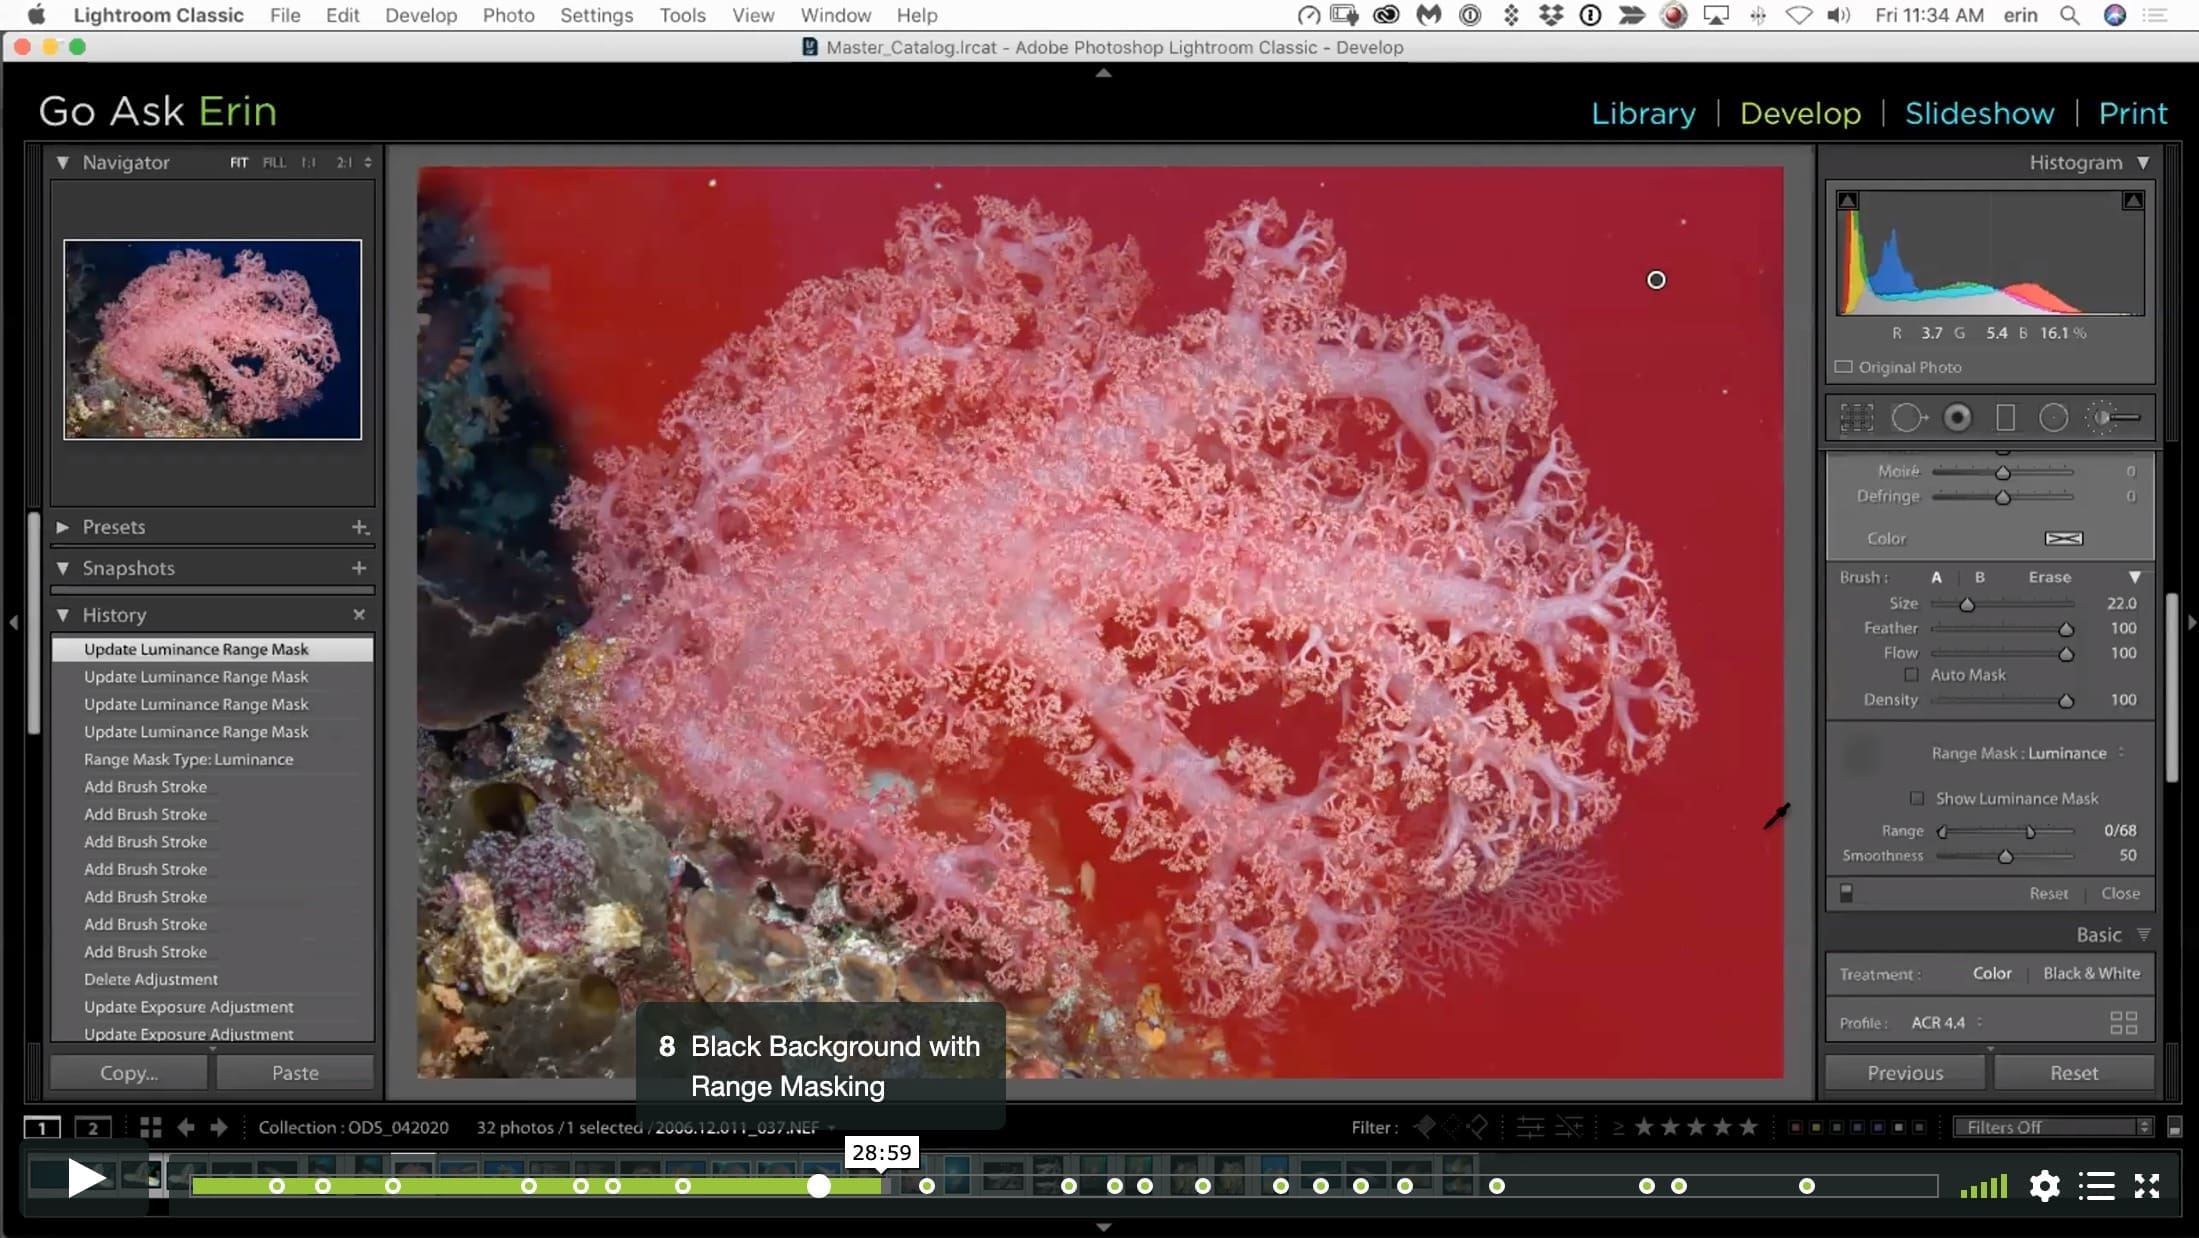Click the adjustment Color swatch
The image size is (2199, 1238).
click(2064, 538)
